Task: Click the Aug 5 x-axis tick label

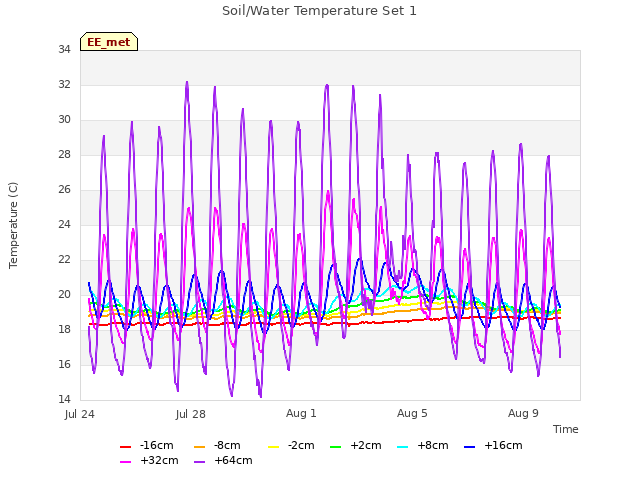Action: tap(412, 413)
